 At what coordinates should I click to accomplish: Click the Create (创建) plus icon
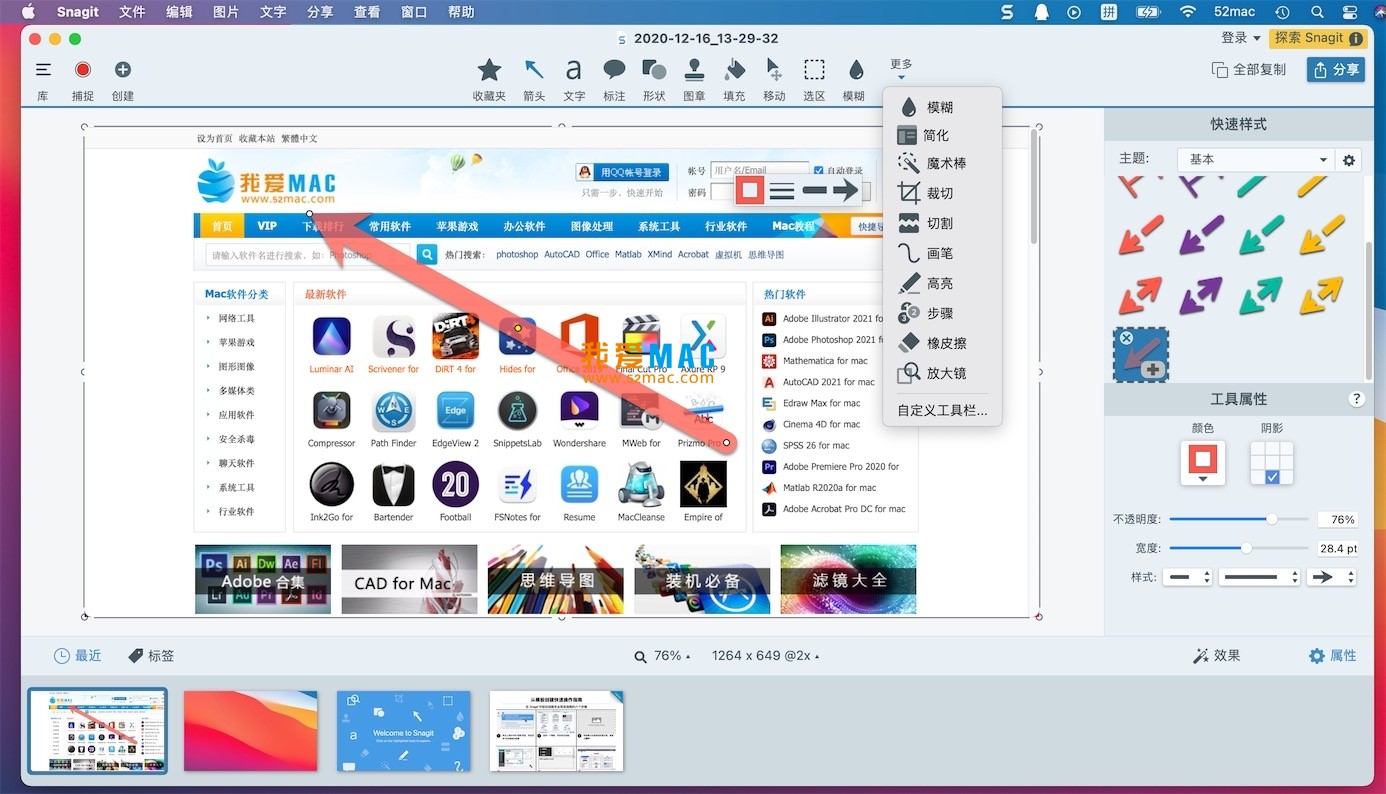pyautogui.click(x=123, y=70)
